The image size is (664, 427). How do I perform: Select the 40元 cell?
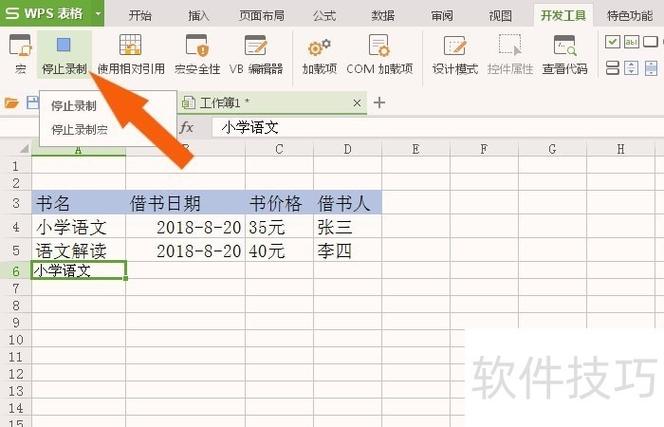(279, 251)
